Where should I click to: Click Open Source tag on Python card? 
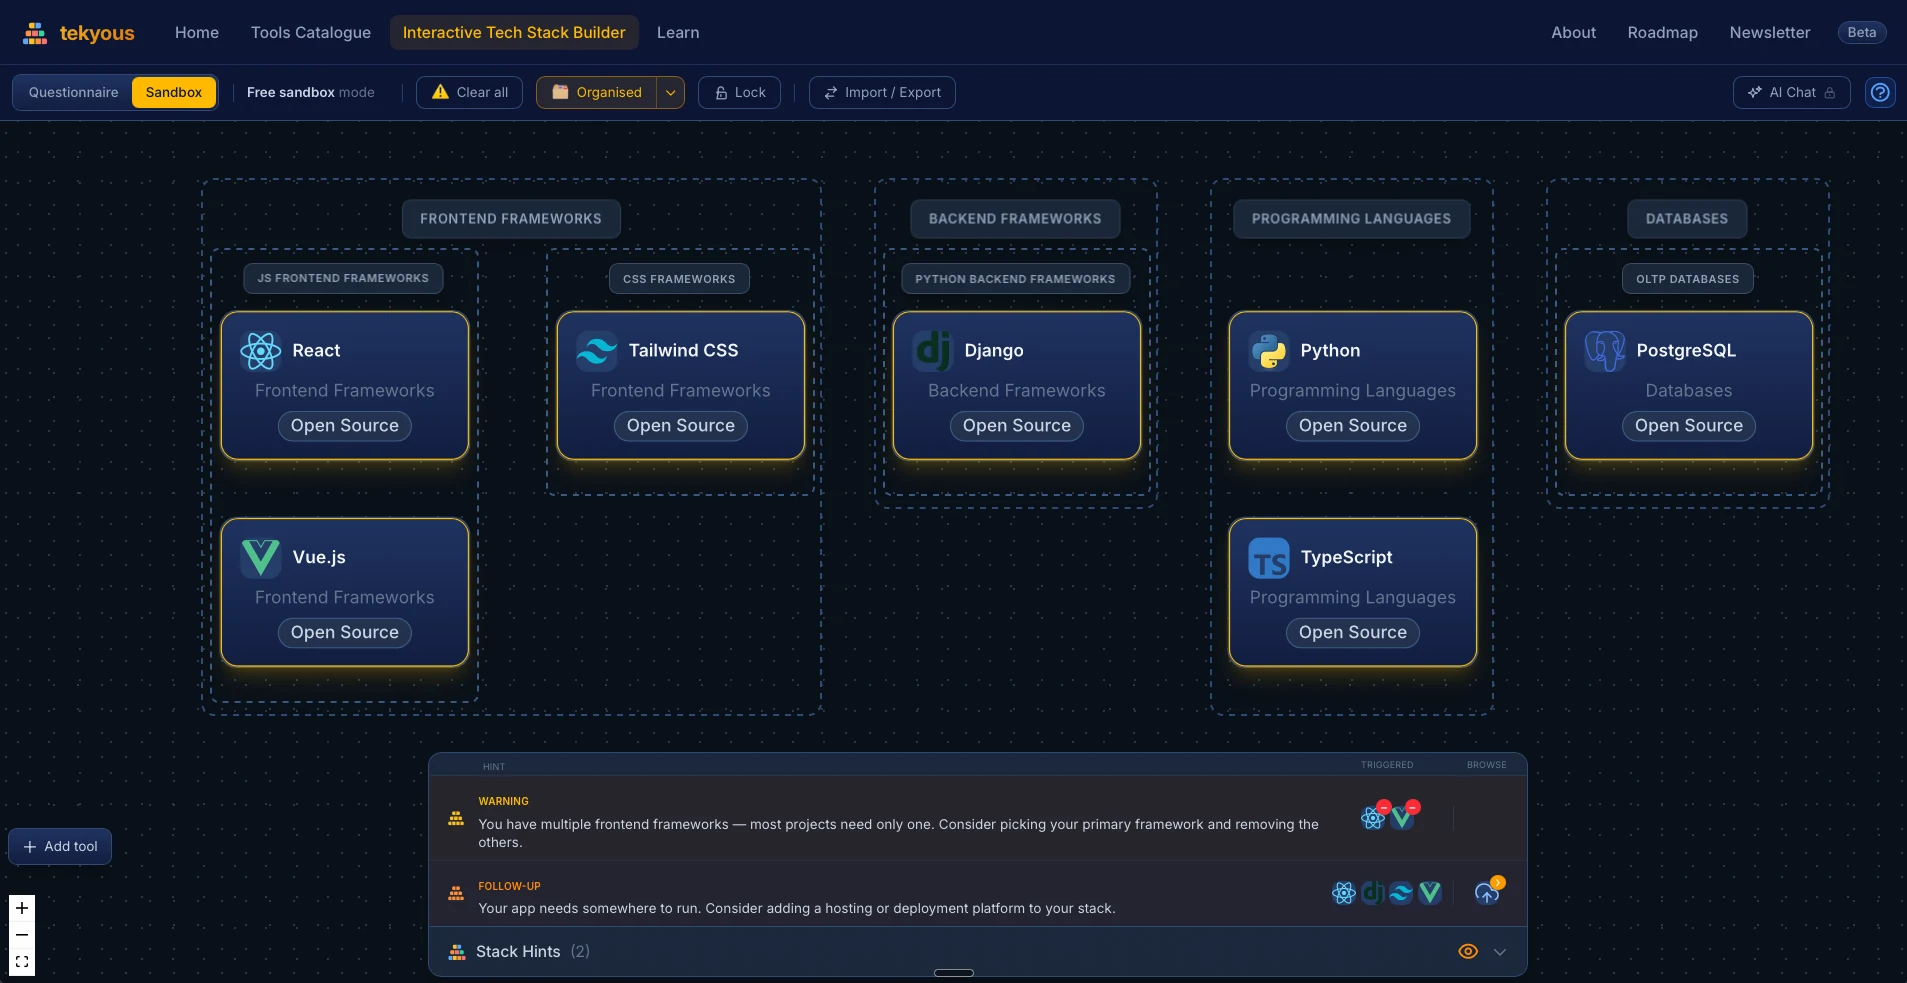click(x=1353, y=426)
